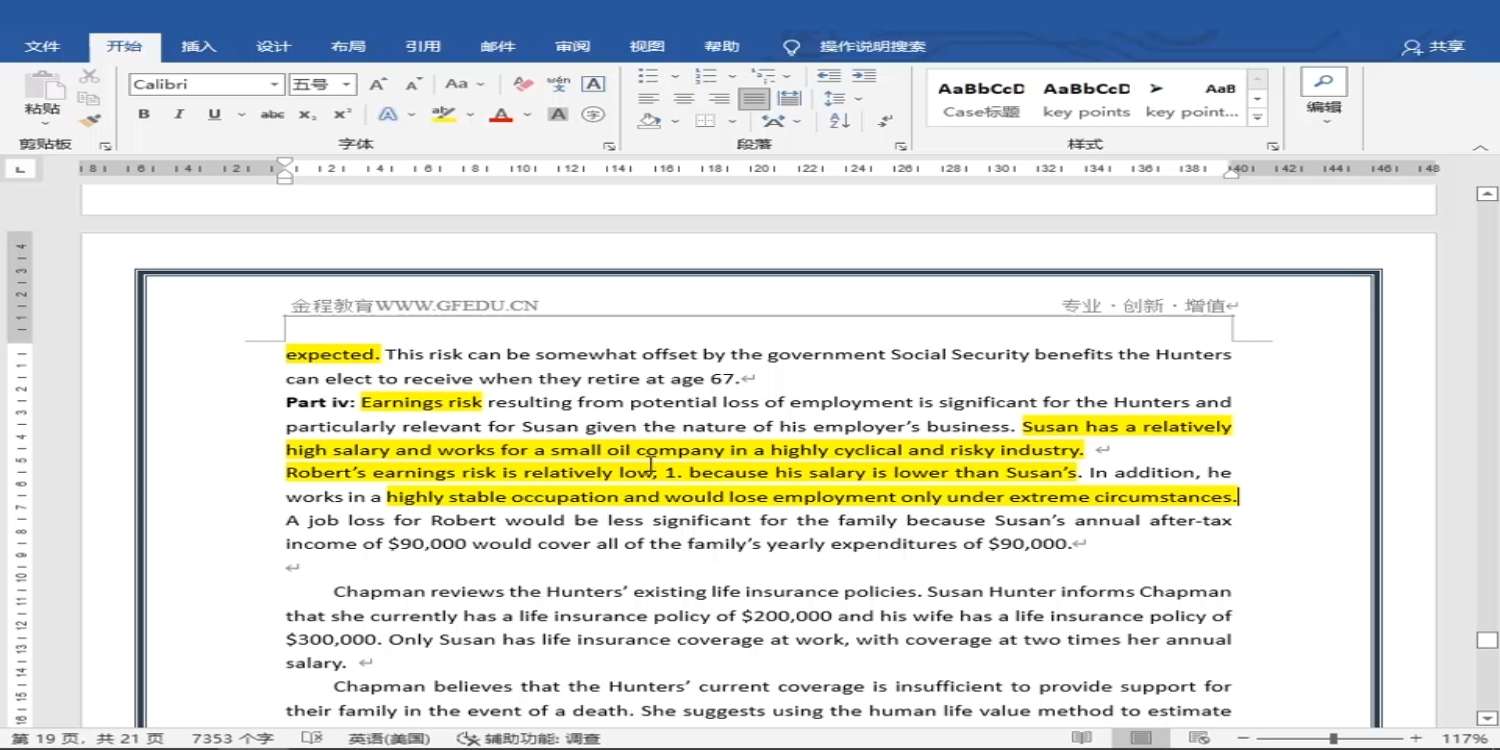Click the Format Painter brush icon
The width and height of the screenshot is (1500, 750).
[x=89, y=121]
